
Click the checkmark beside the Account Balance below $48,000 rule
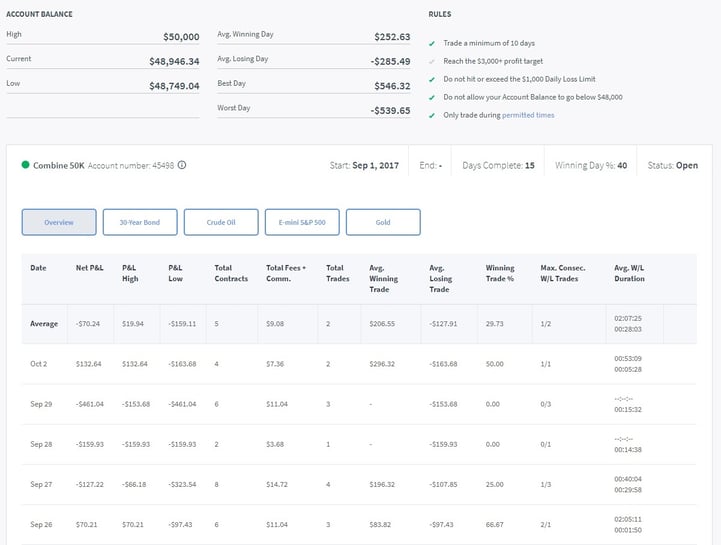(x=432, y=98)
